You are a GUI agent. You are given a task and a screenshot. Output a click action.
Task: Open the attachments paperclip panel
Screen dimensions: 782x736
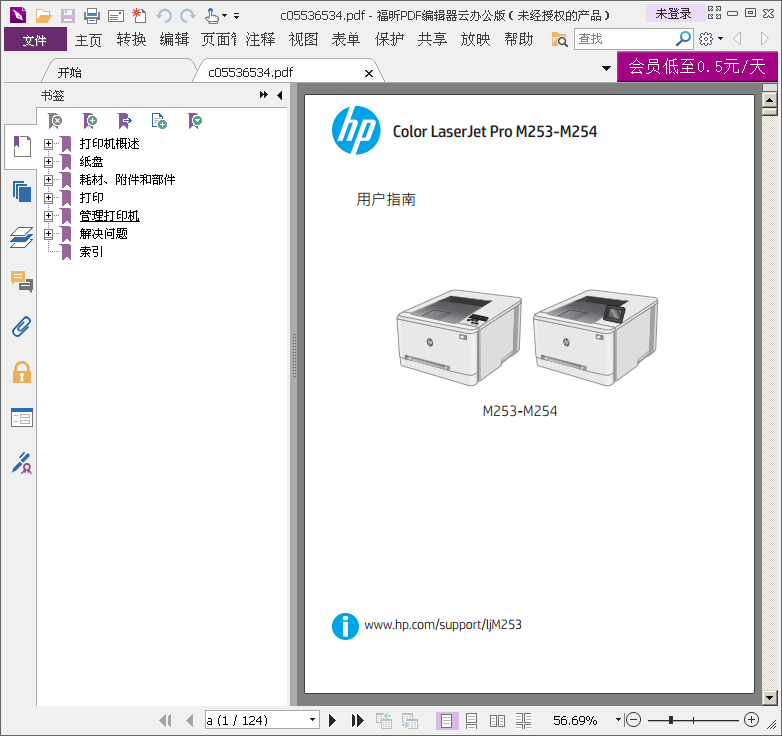21,327
